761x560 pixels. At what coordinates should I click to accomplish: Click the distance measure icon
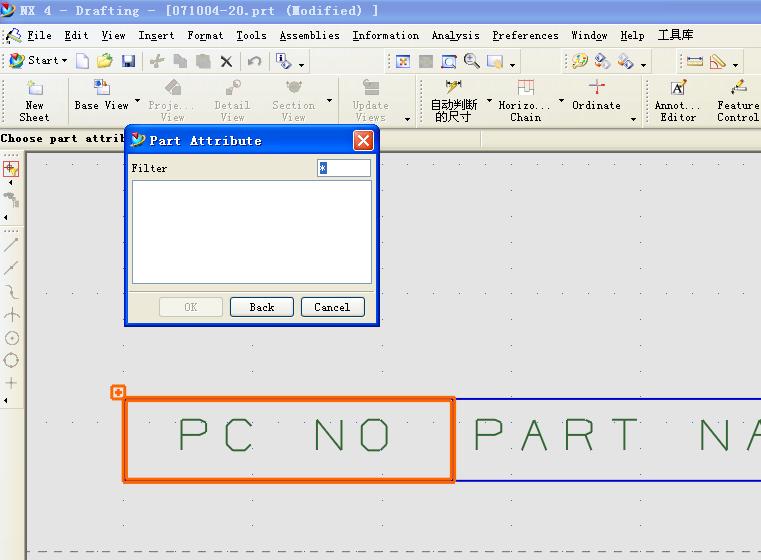(x=695, y=61)
